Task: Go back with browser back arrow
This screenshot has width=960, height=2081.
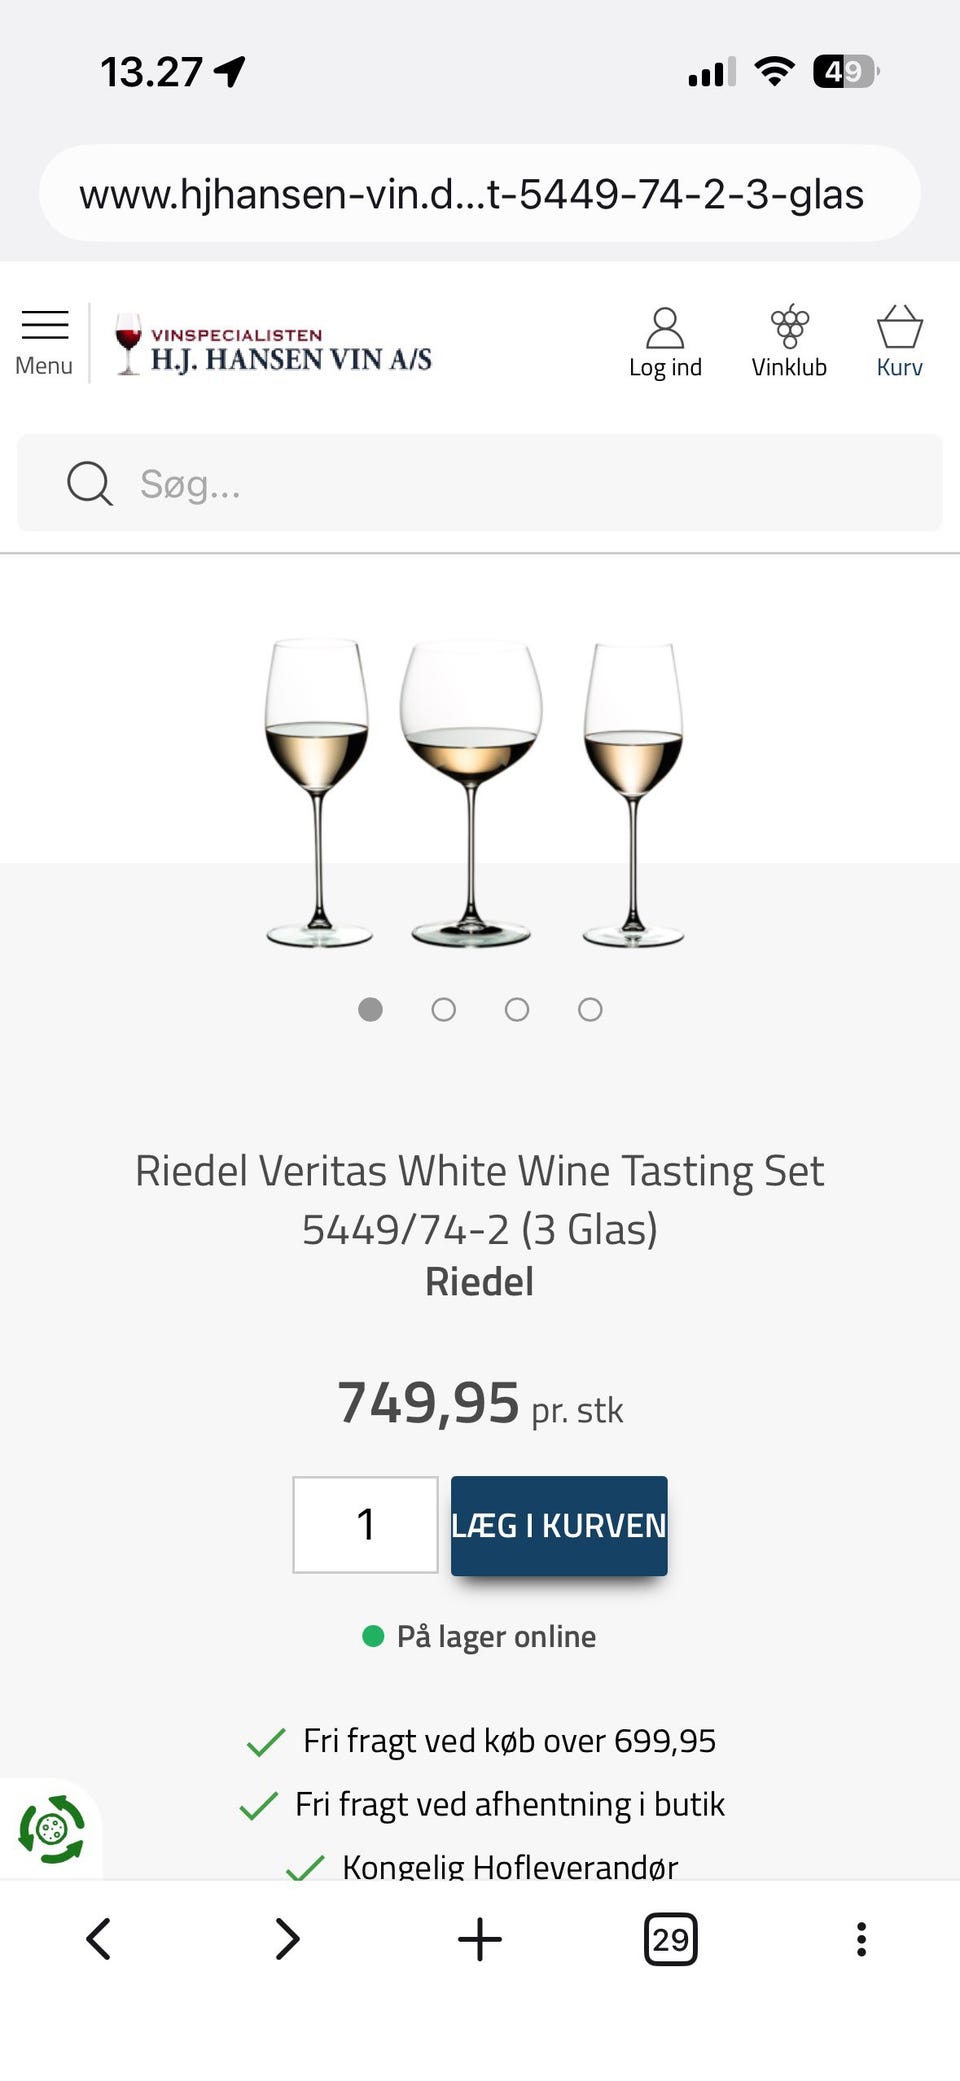Action: [x=98, y=1939]
